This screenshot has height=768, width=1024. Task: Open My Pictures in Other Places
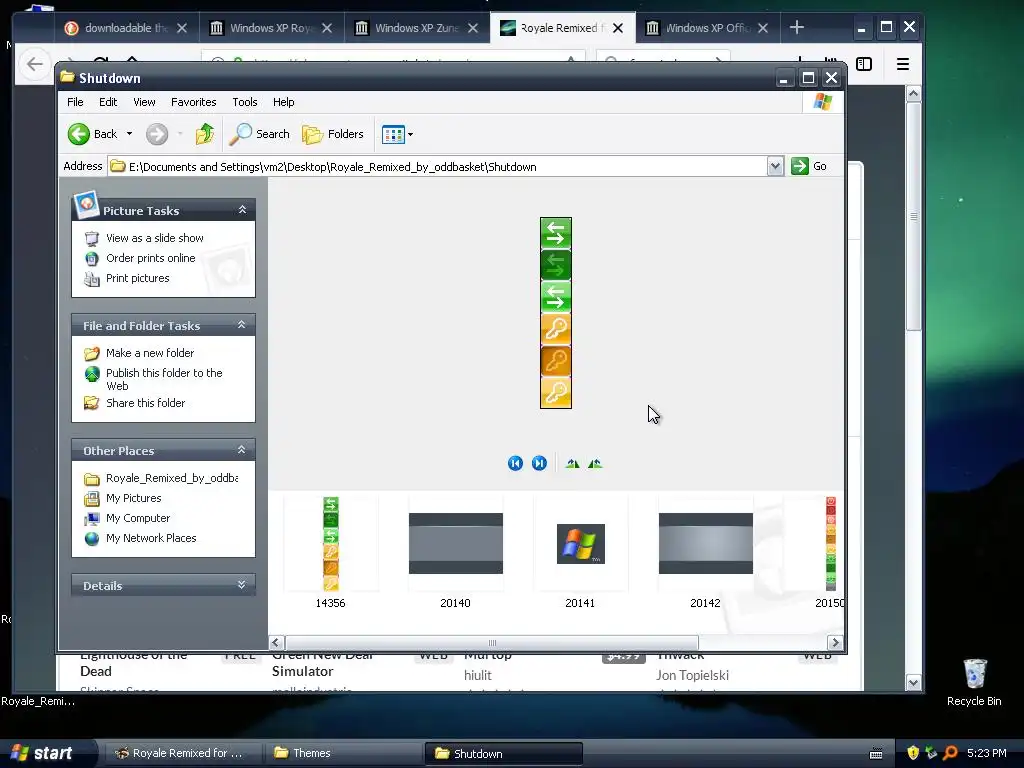(134, 498)
